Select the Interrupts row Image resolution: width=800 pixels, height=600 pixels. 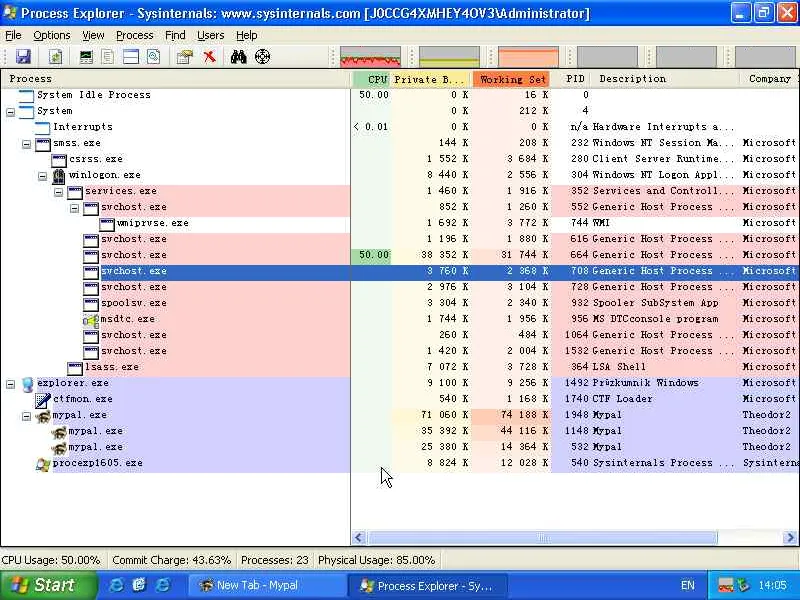click(x=400, y=127)
